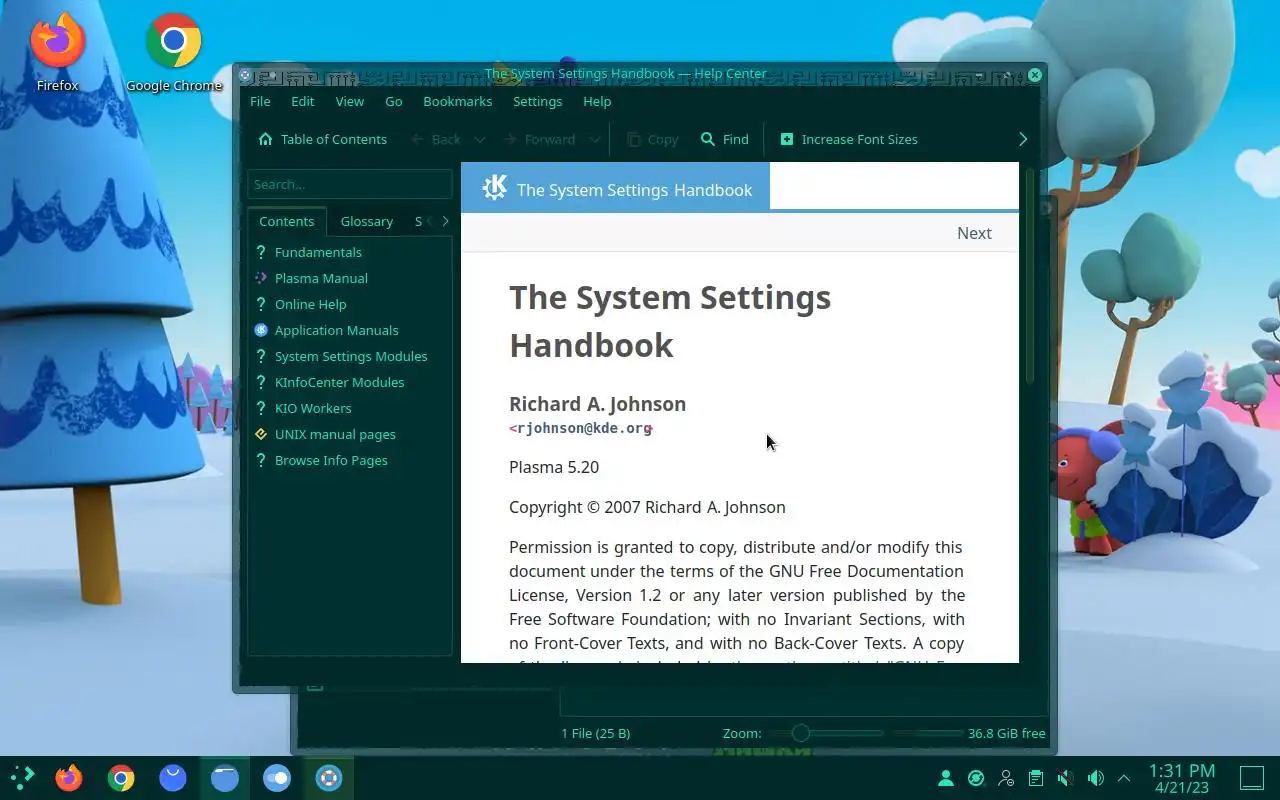
Task: Select Browse Info Pages entry
Action: click(331, 460)
